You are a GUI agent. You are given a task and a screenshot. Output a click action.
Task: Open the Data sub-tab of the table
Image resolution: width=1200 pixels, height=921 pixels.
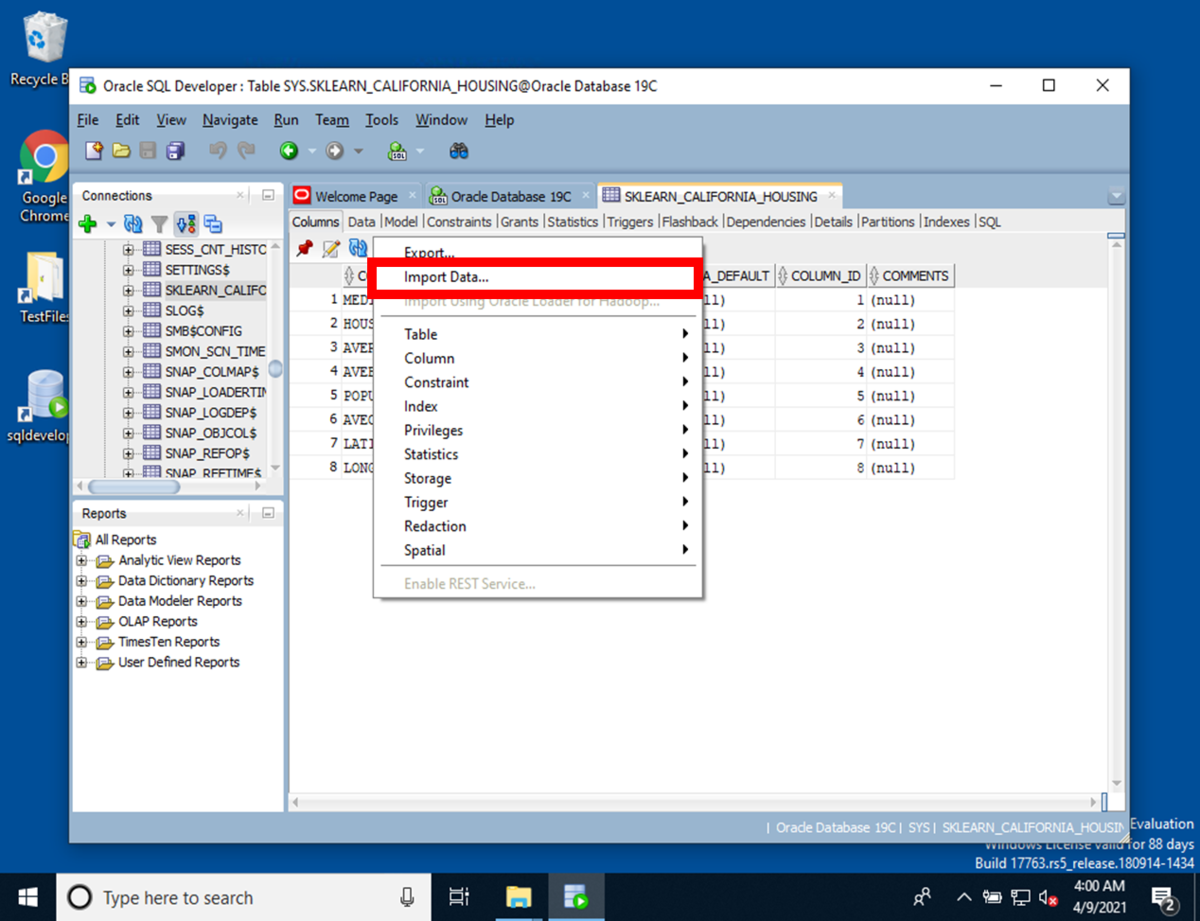point(362,222)
